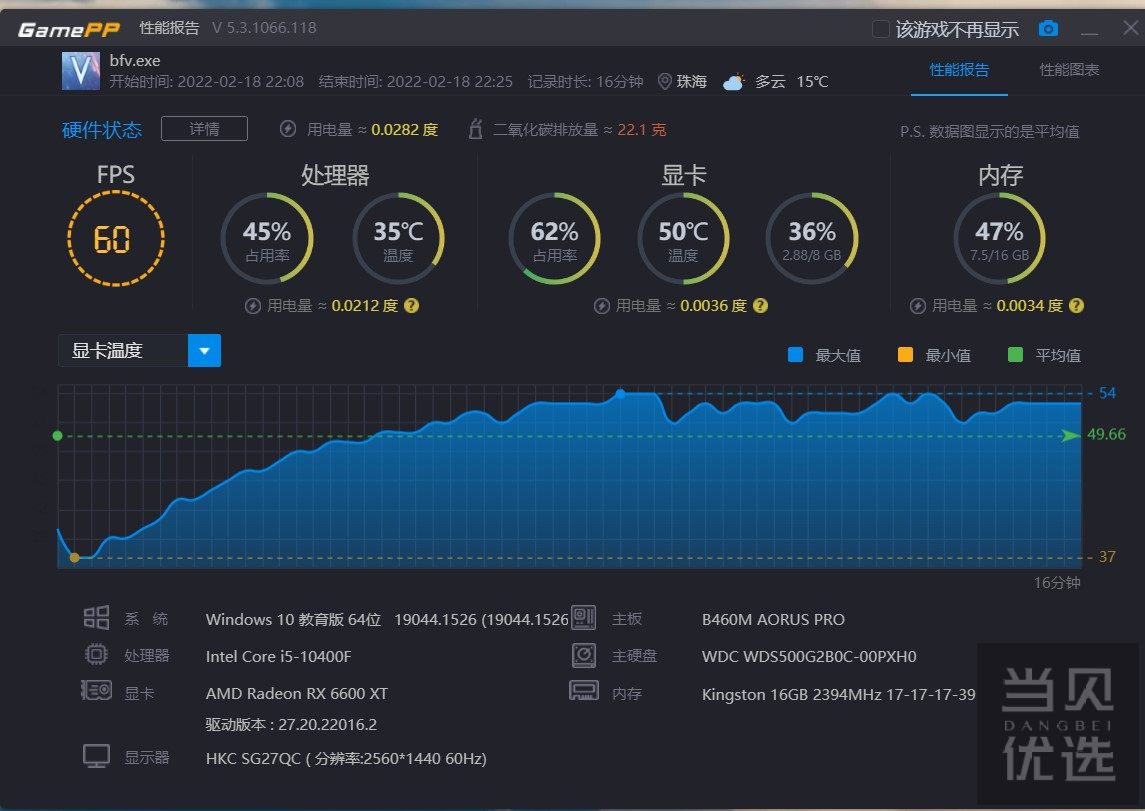Click the version text V 5.3.1066.118
This screenshot has width=1145, height=811.
[x=264, y=28]
